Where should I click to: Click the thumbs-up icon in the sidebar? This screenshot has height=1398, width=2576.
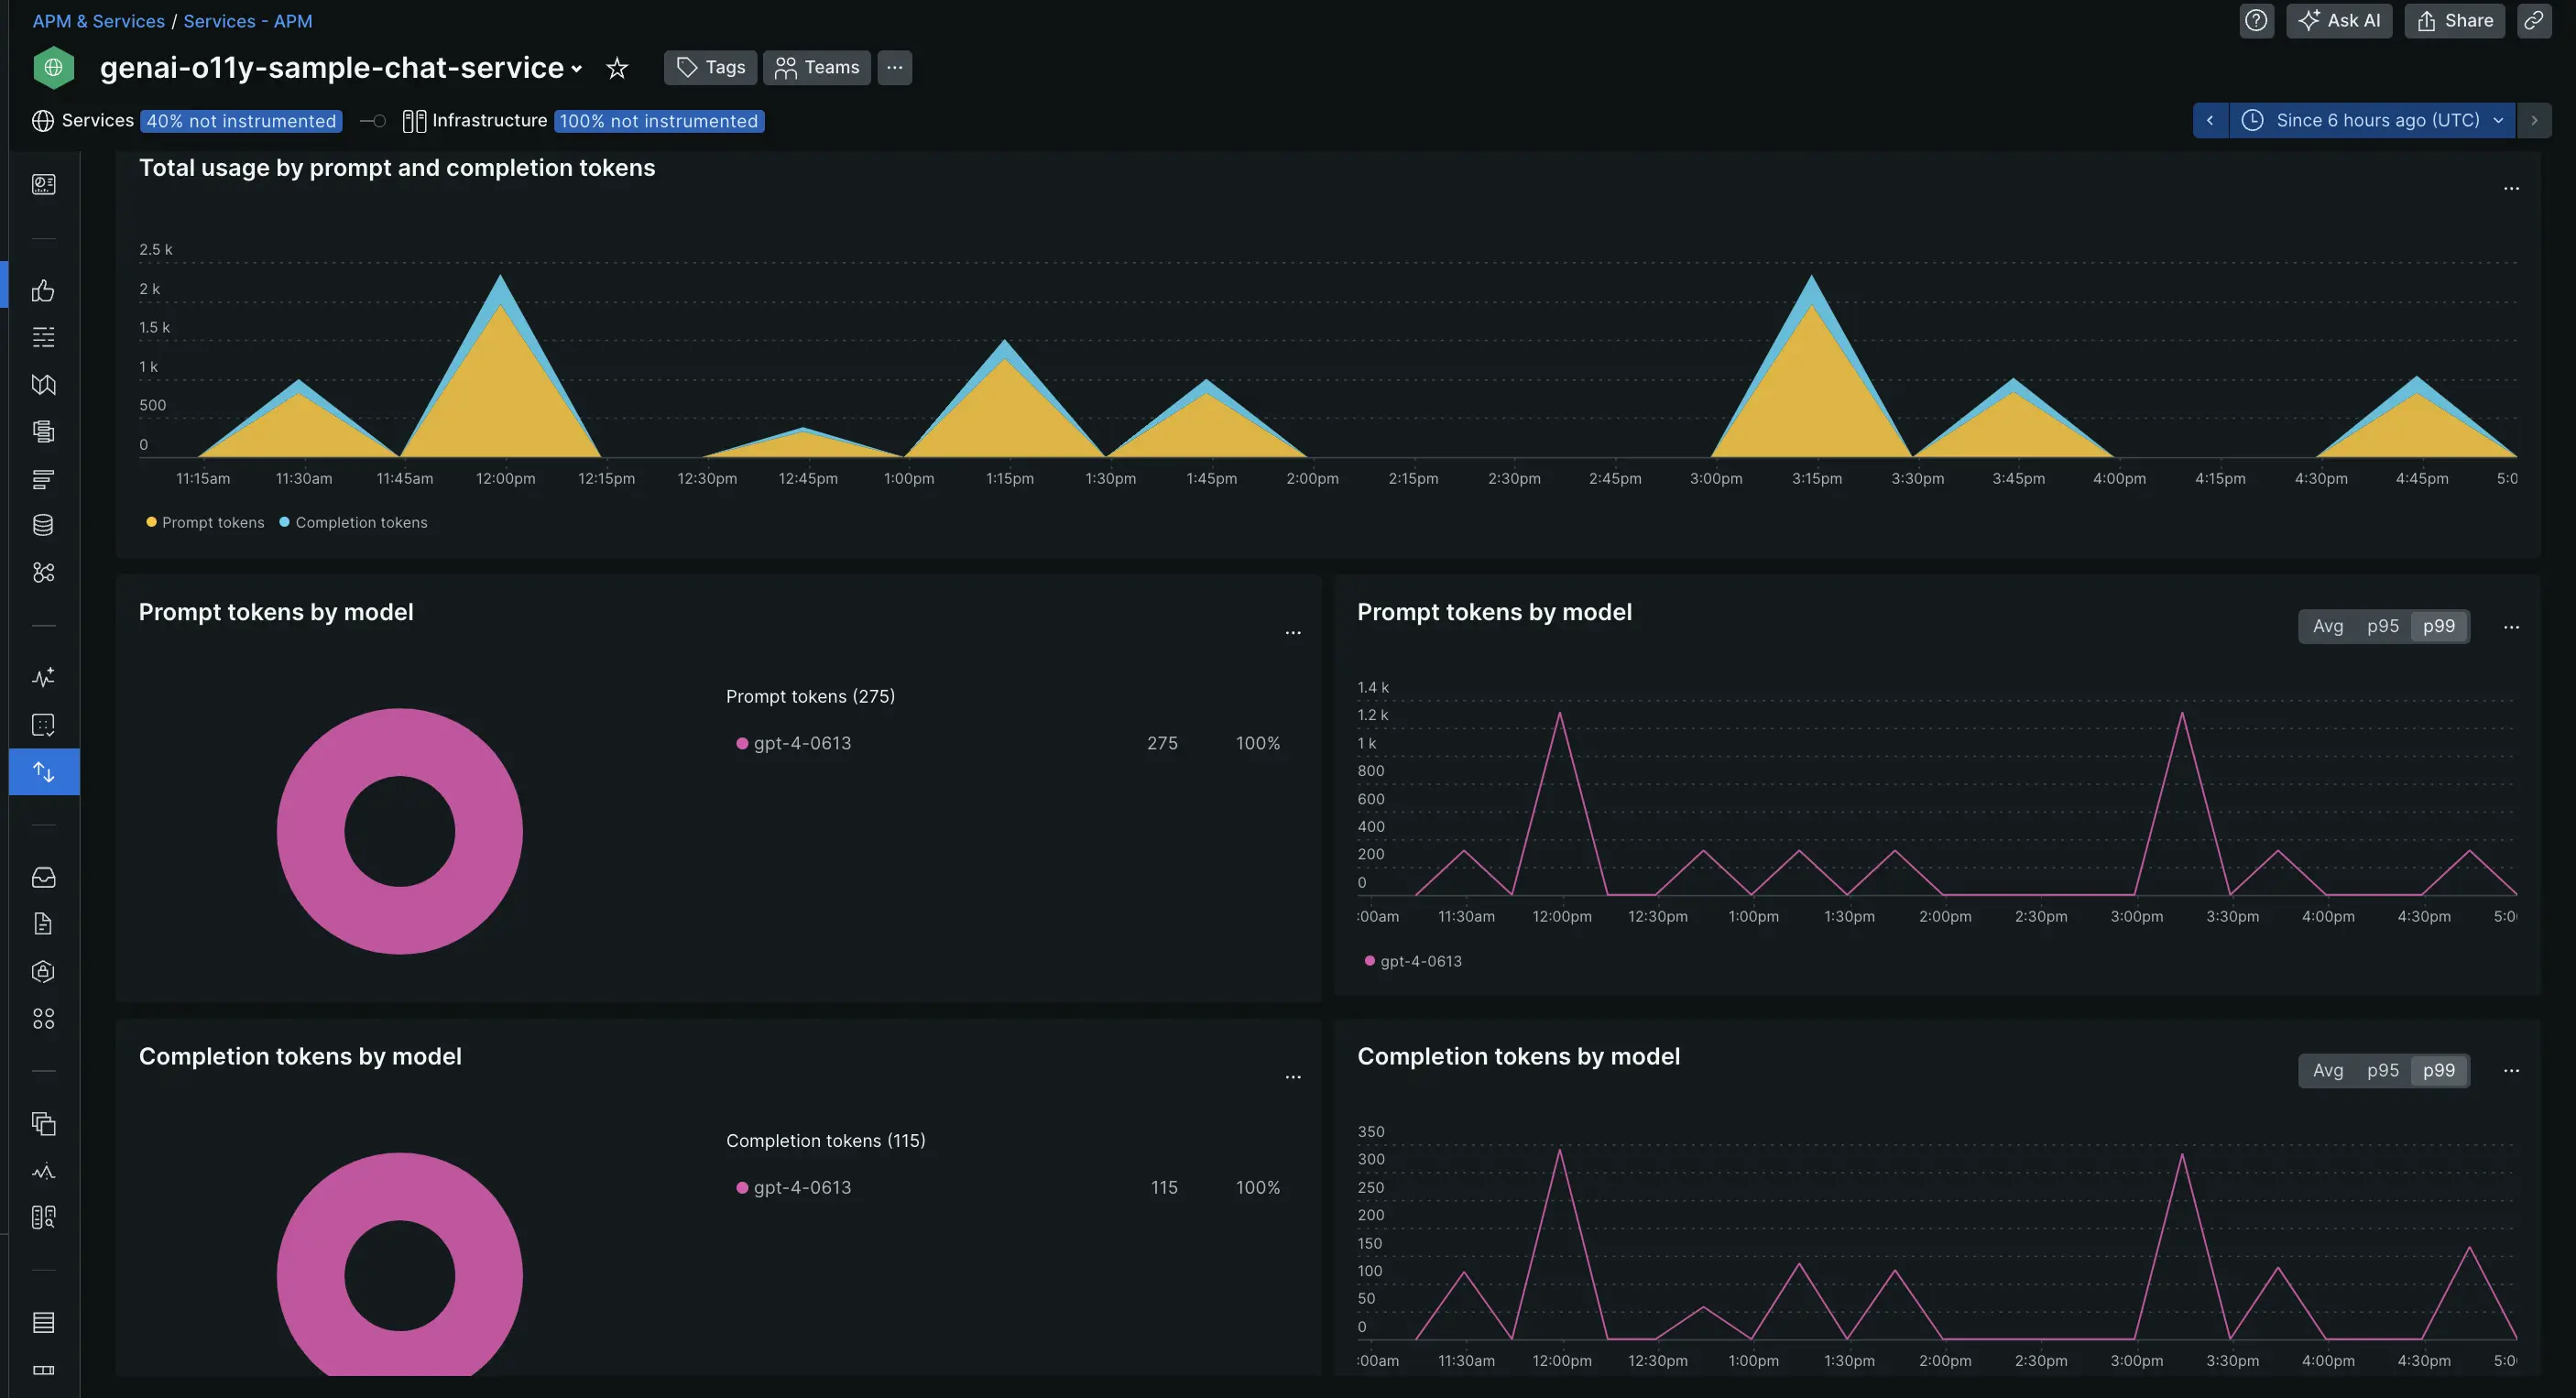(43, 291)
